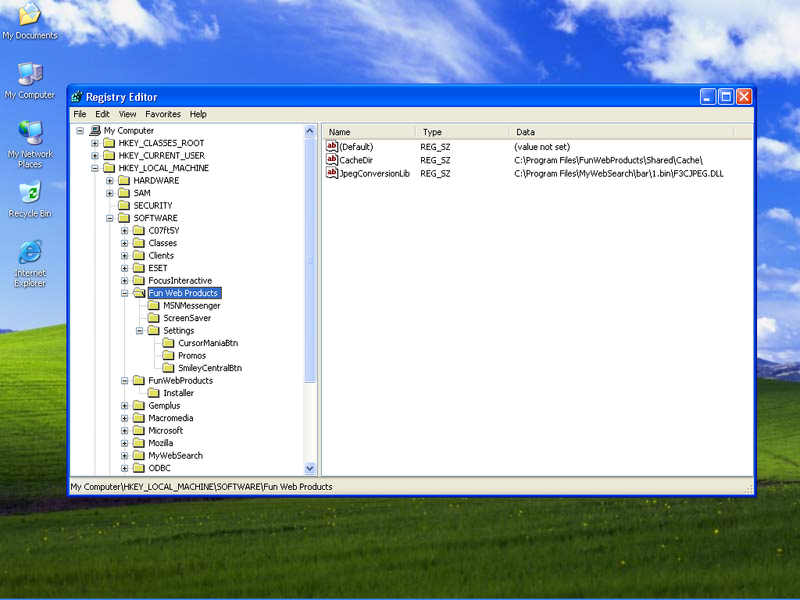
Task: Expand the SAM key
Action: [x=110, y=193]
